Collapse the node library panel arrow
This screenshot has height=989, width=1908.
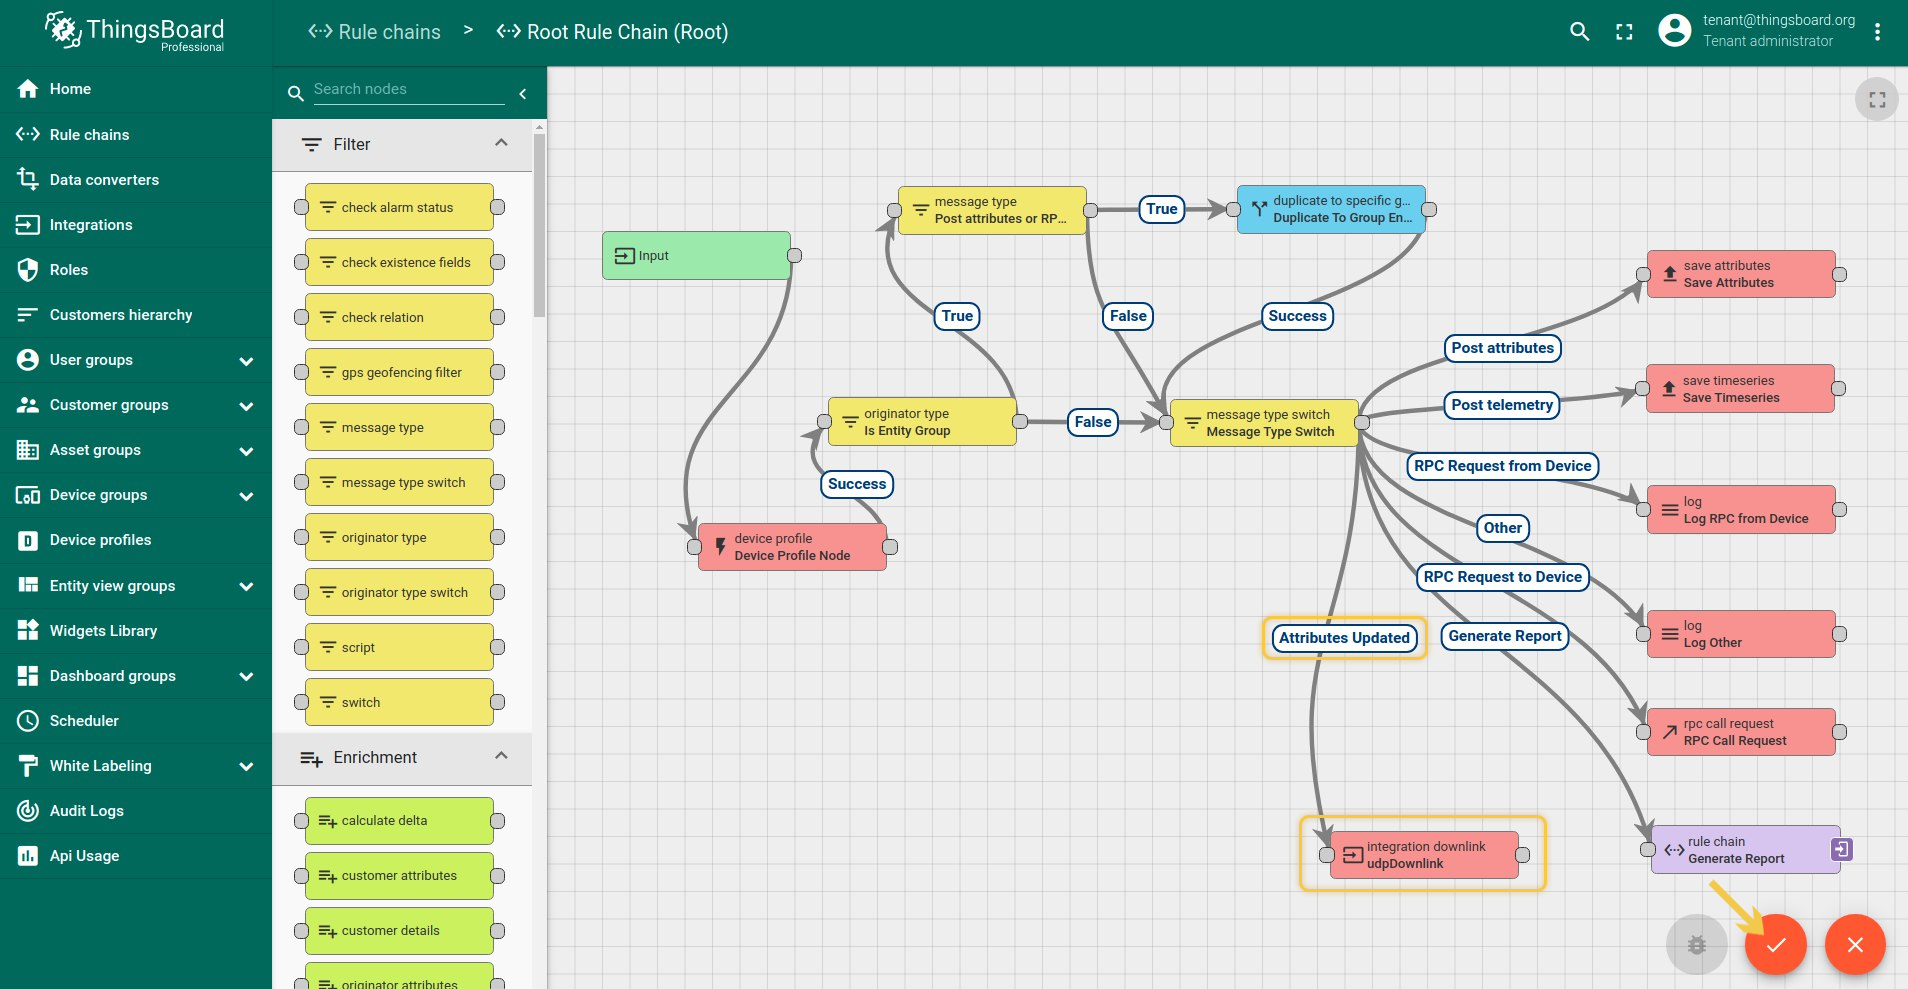coord(523,94)
